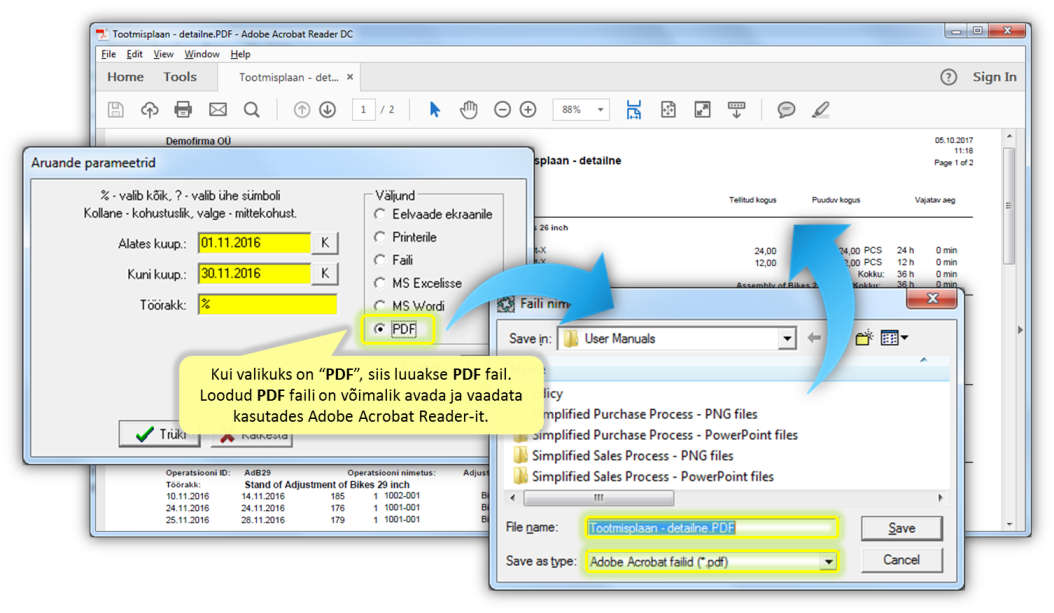The width and height of the screenshot is (1054, 613).
Task: Click the email envelope icon in toolbar
Action: (217, 110)
